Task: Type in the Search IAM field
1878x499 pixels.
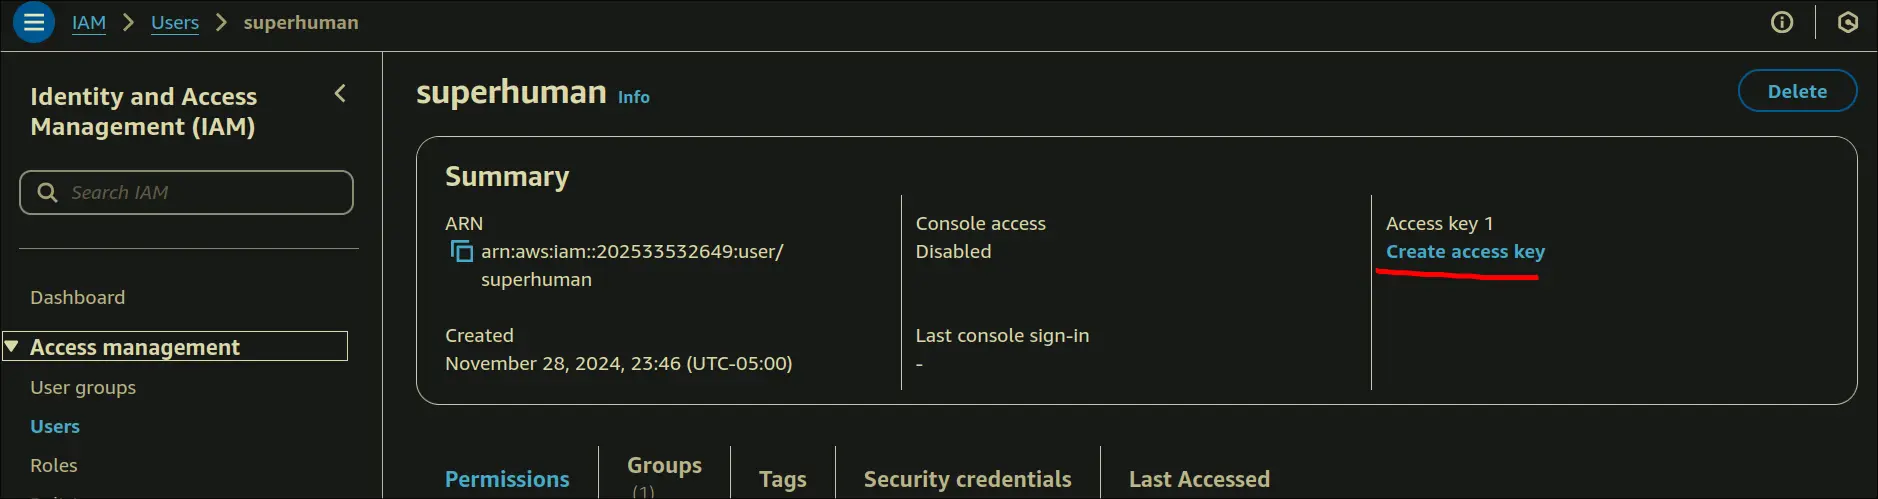Action: [x=200, y=192]
